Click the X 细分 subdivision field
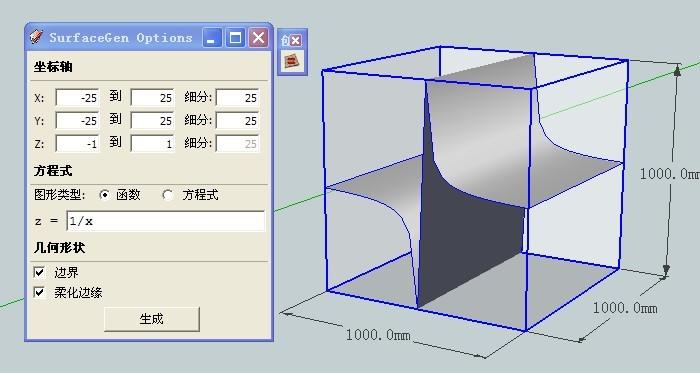Viewport: 700px width, 373px height. 238,97
